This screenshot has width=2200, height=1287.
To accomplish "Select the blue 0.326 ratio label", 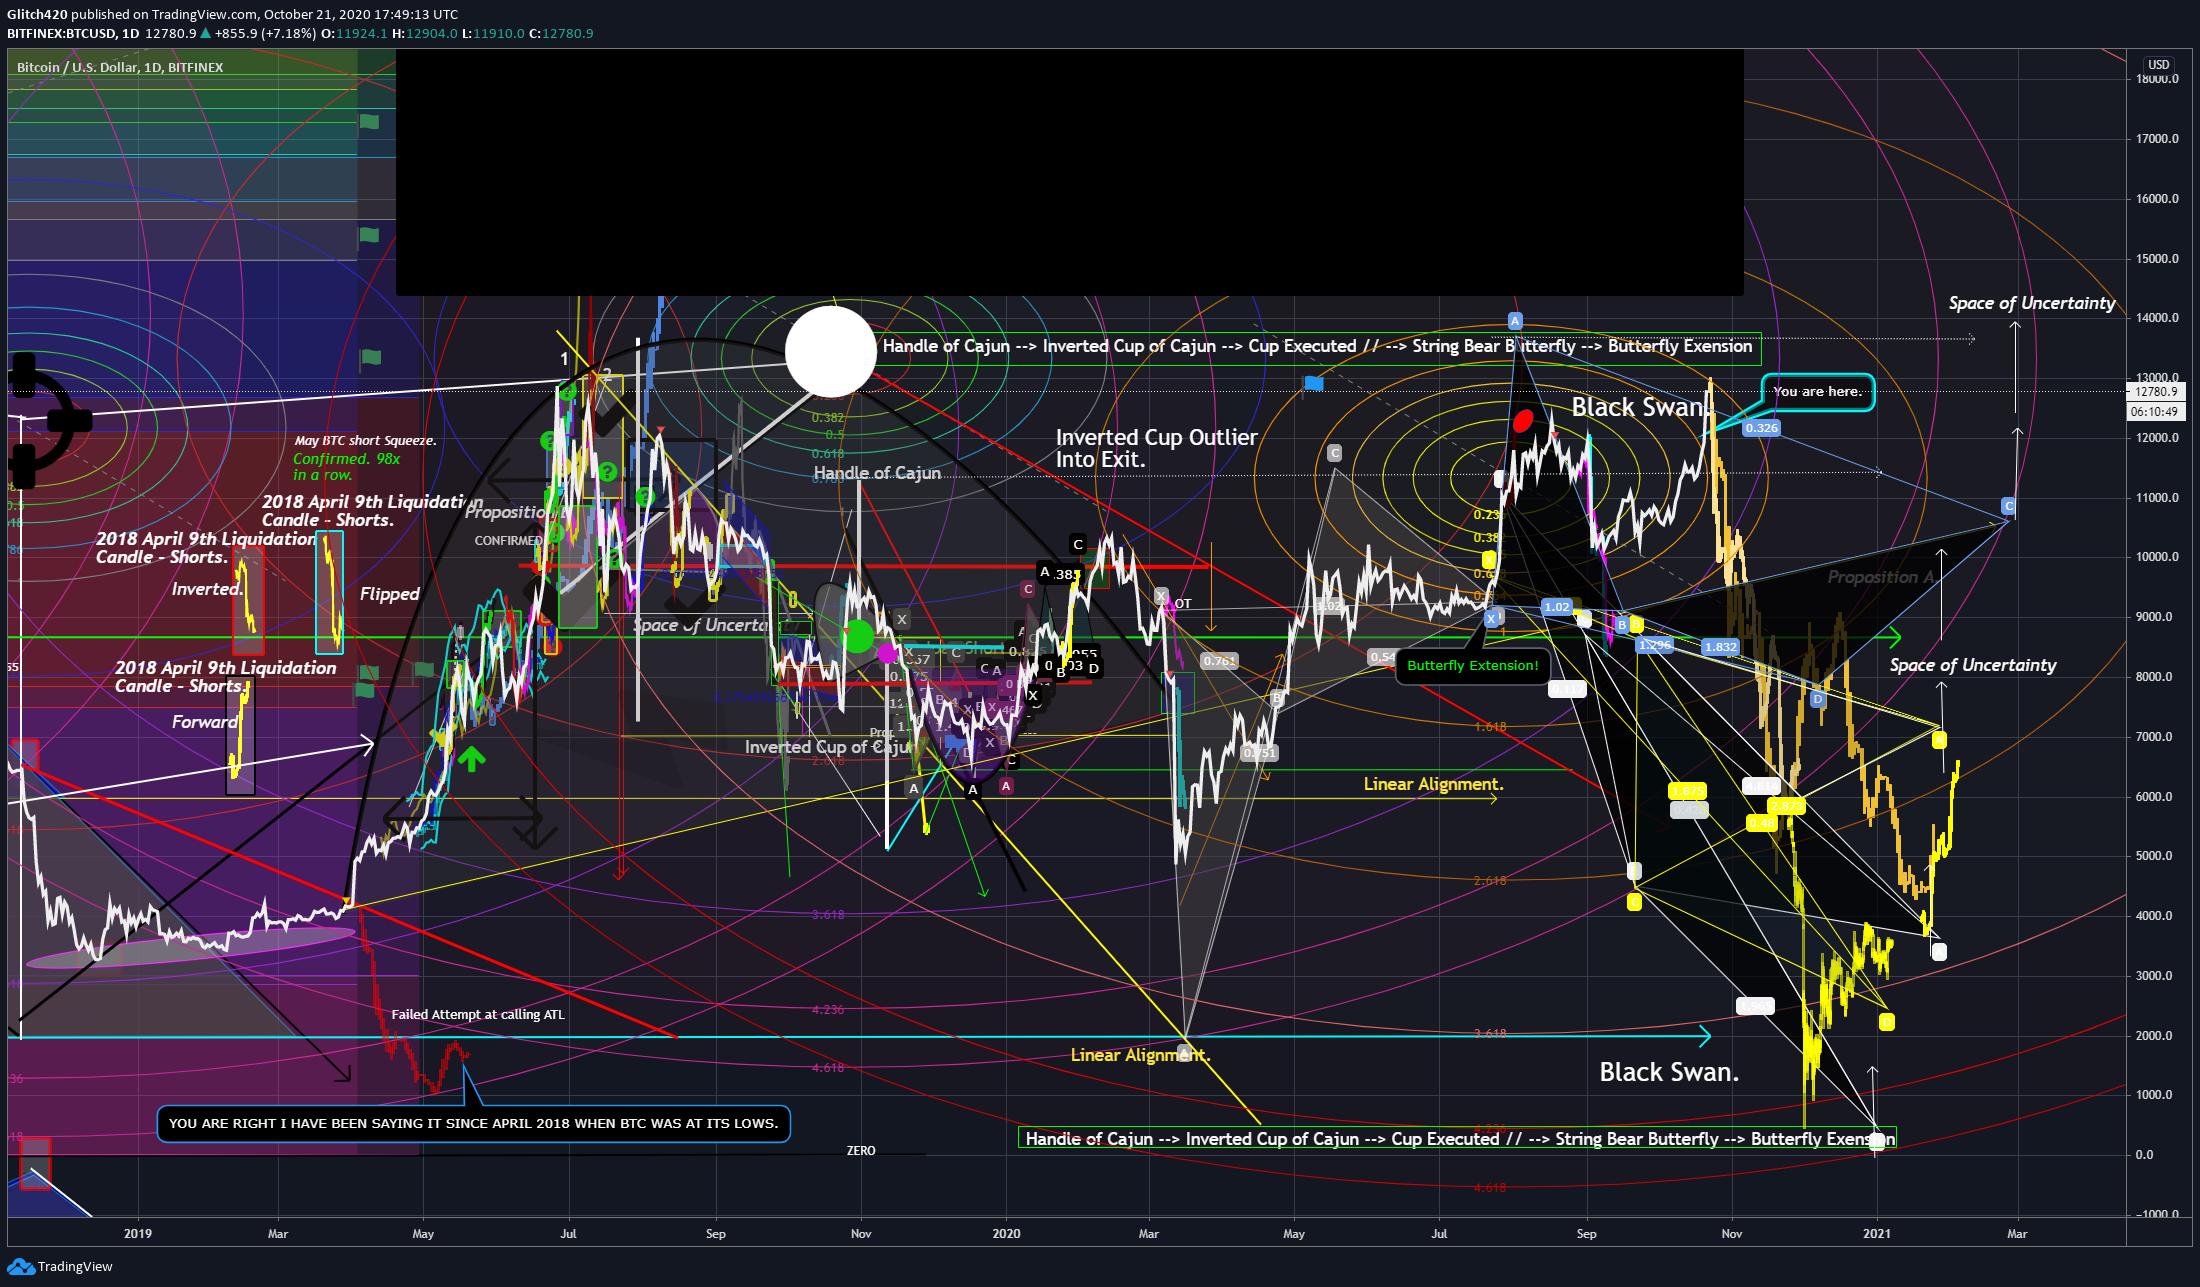I will click(1761, 428).
